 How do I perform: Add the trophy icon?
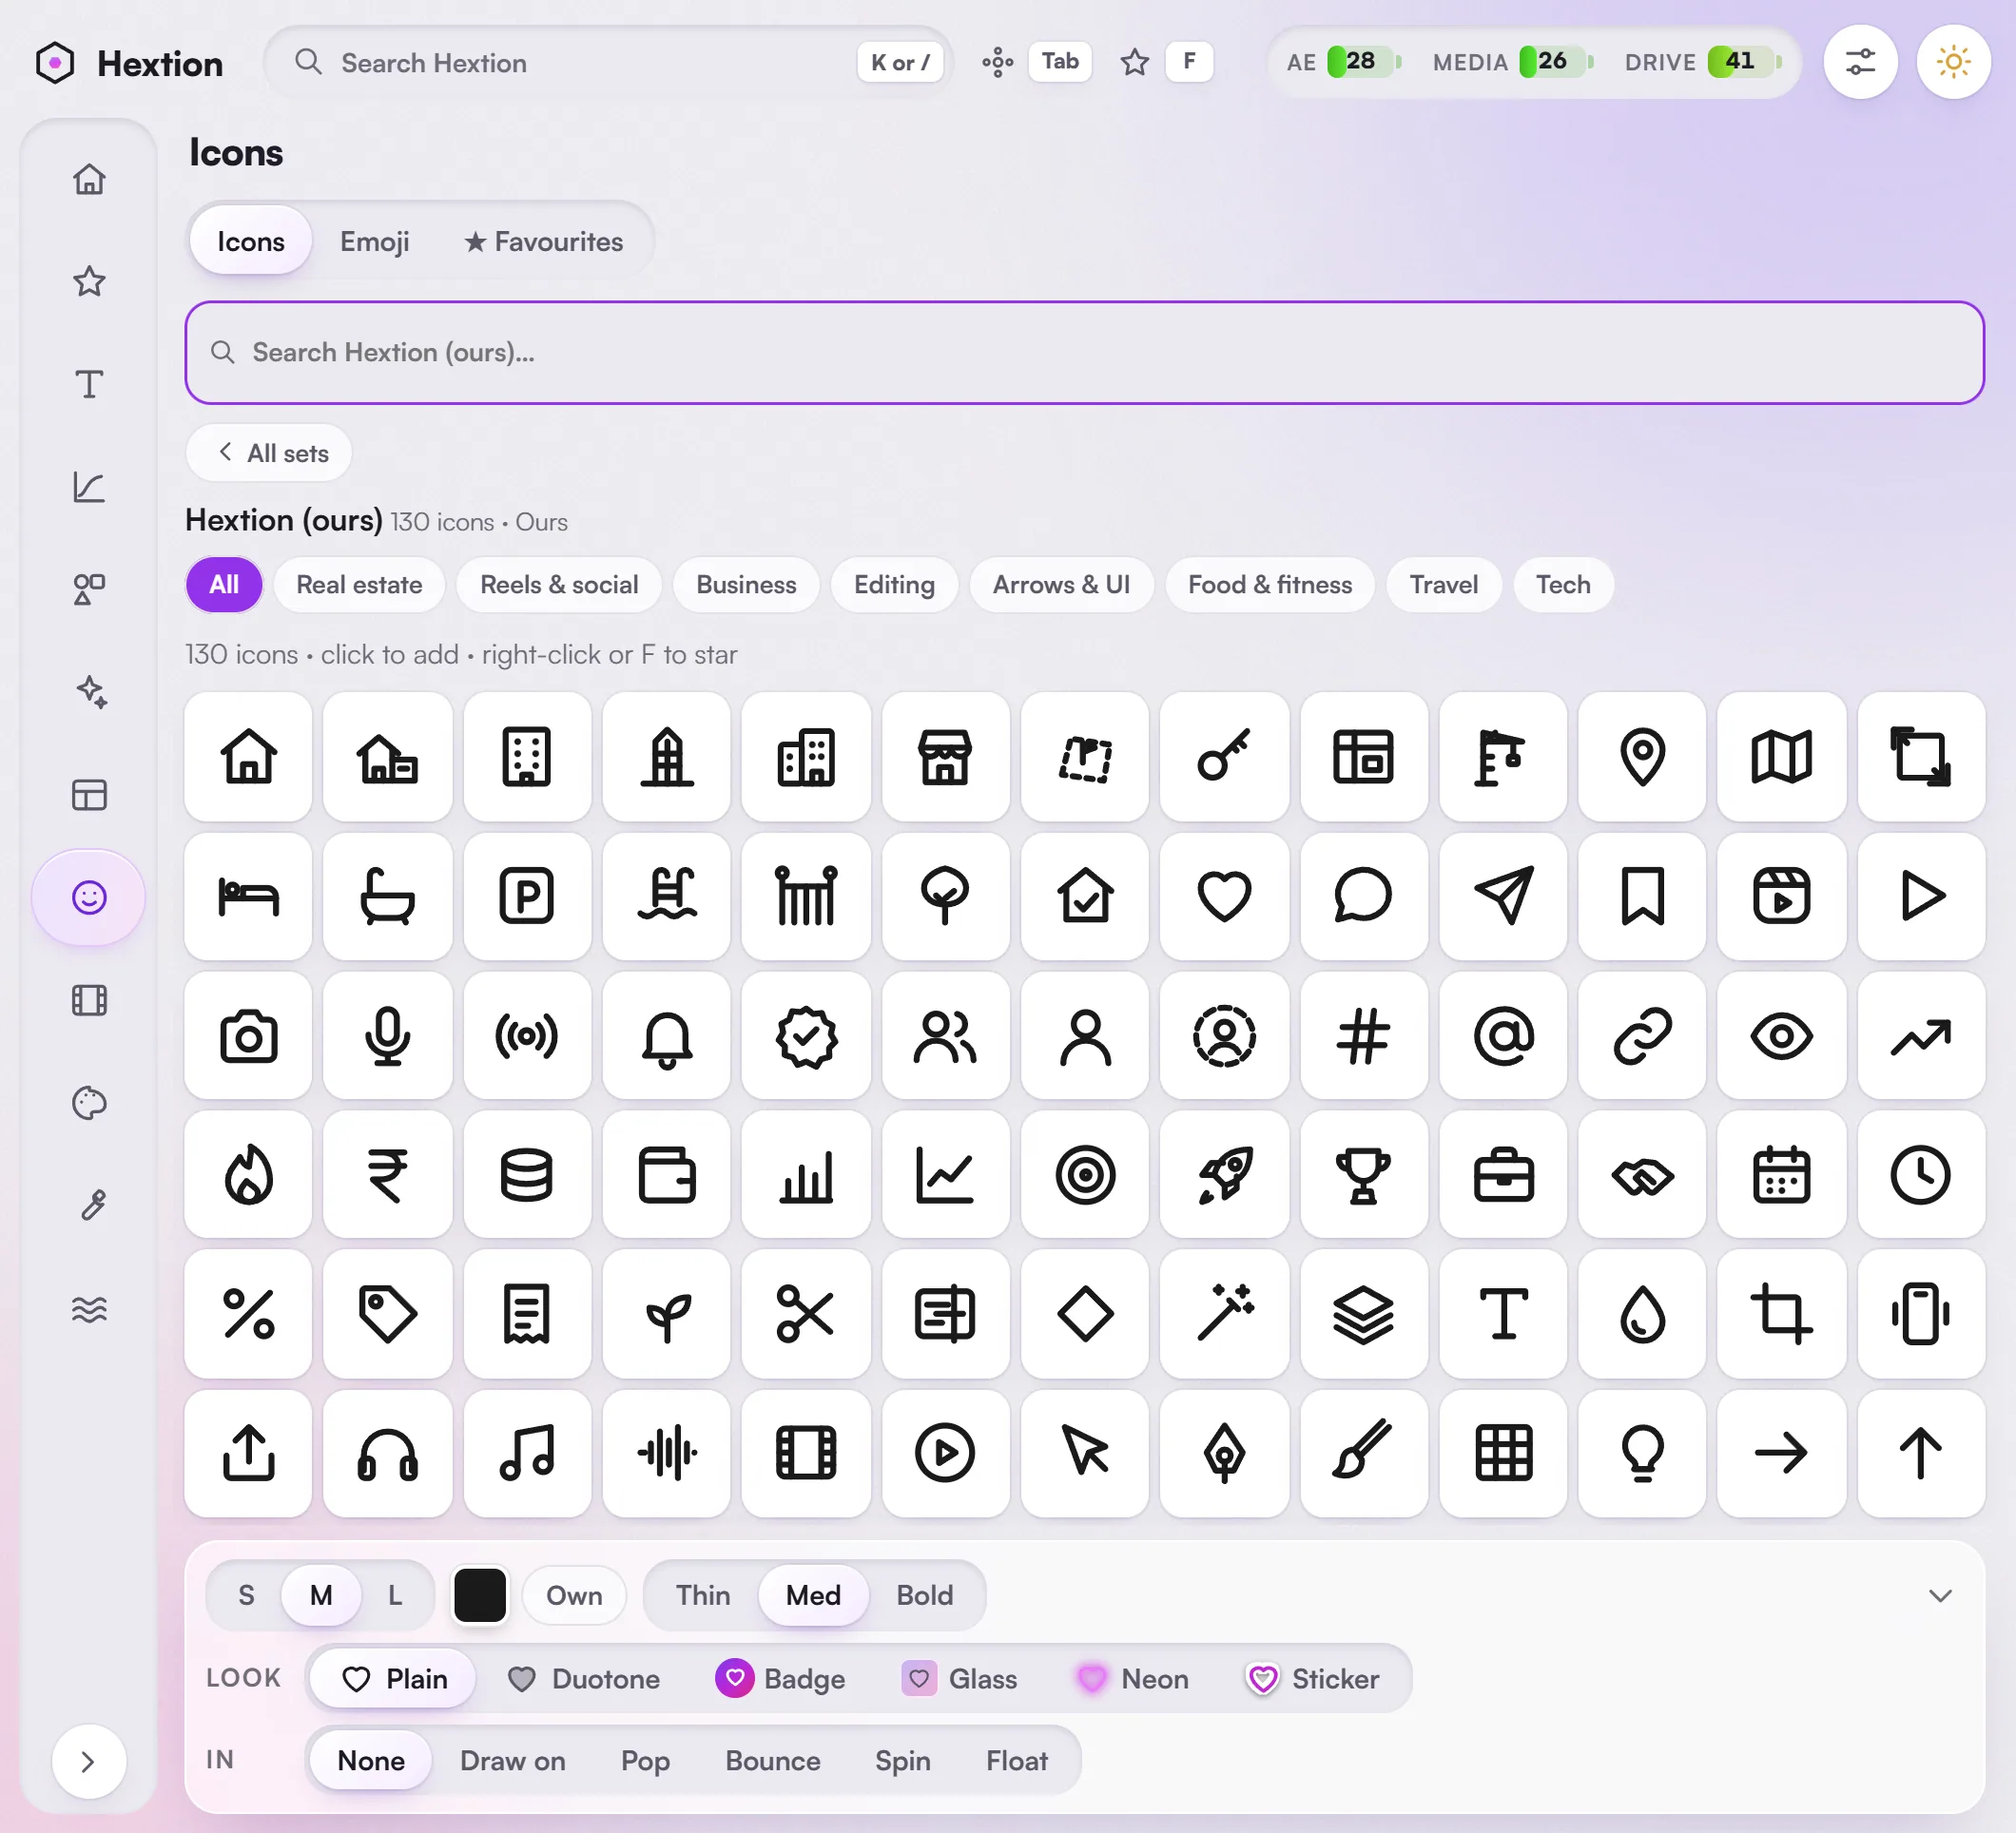1363,1174
